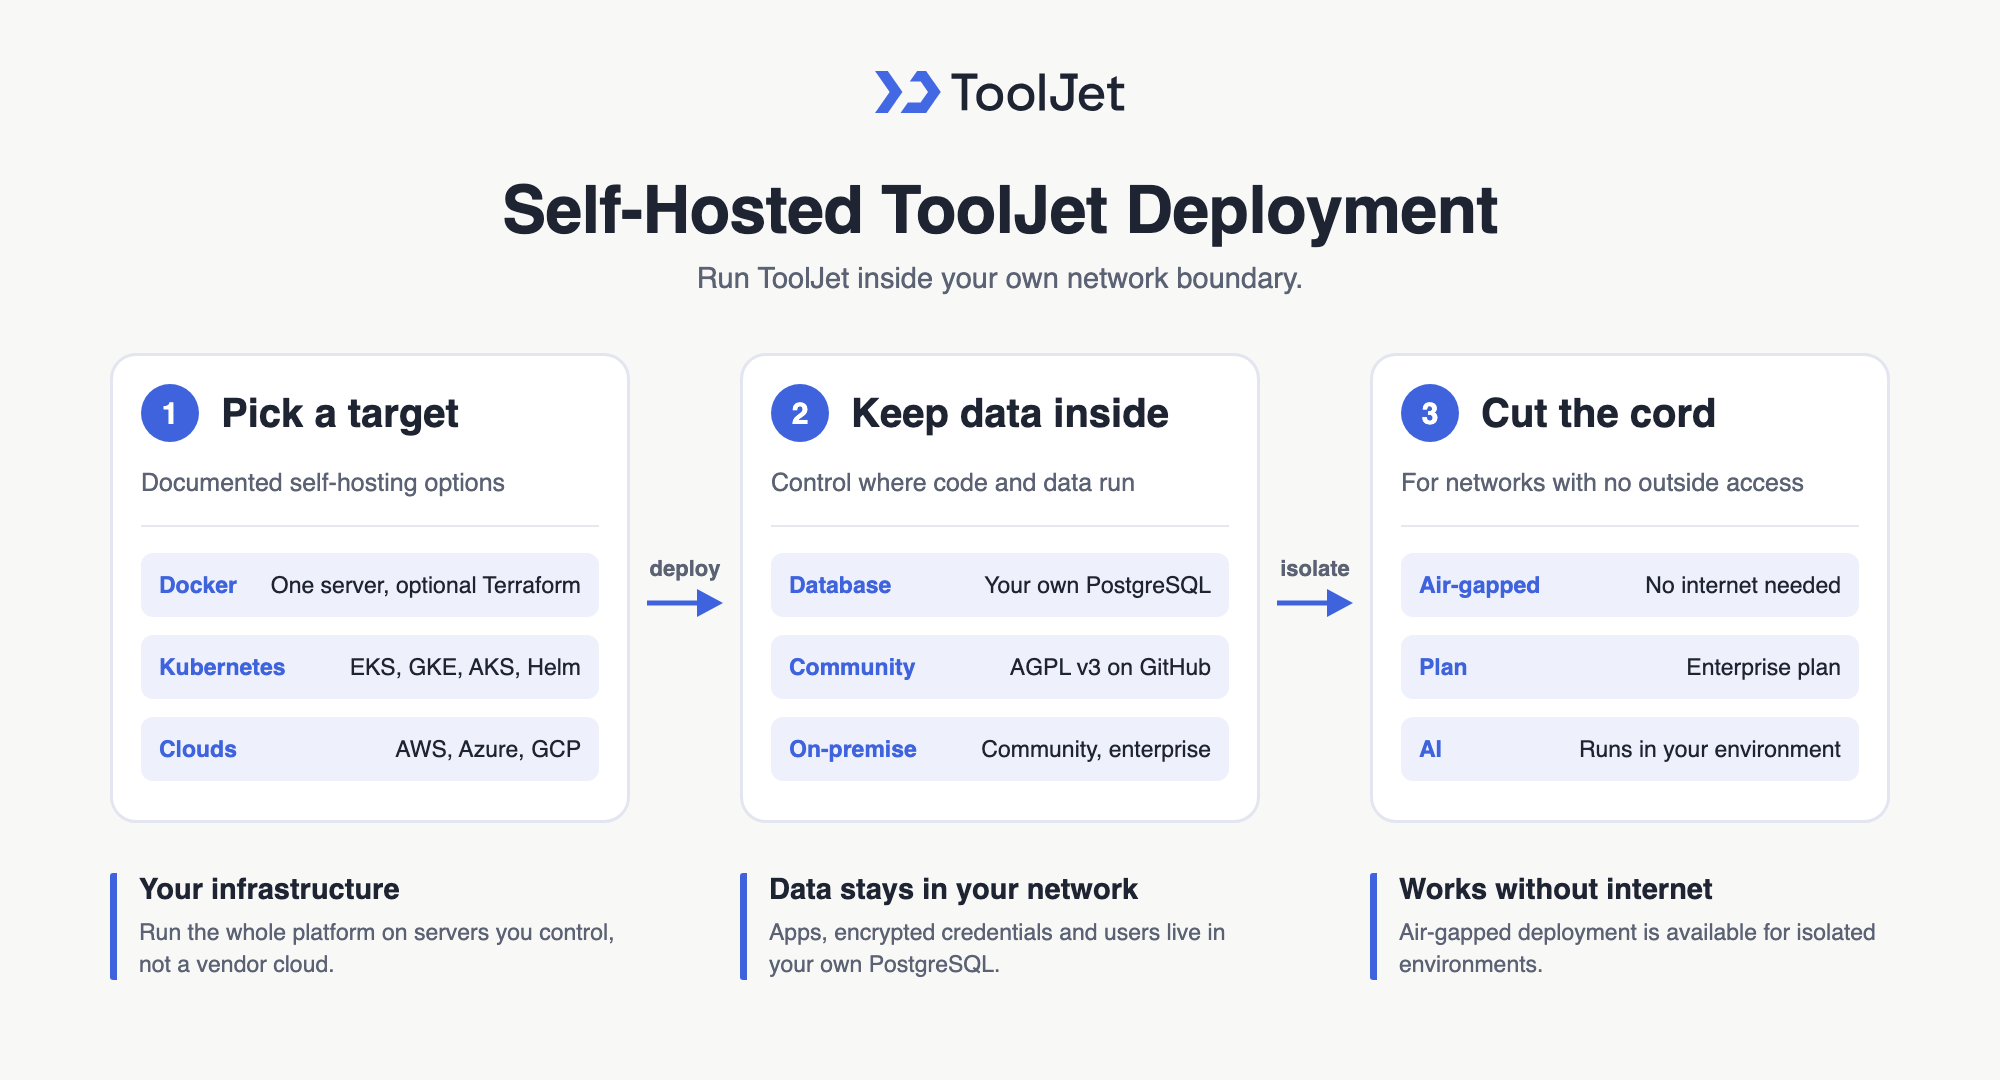Click the Works without internet heading
The image size is (2000, 1080).
click(x=1555, y=889)
